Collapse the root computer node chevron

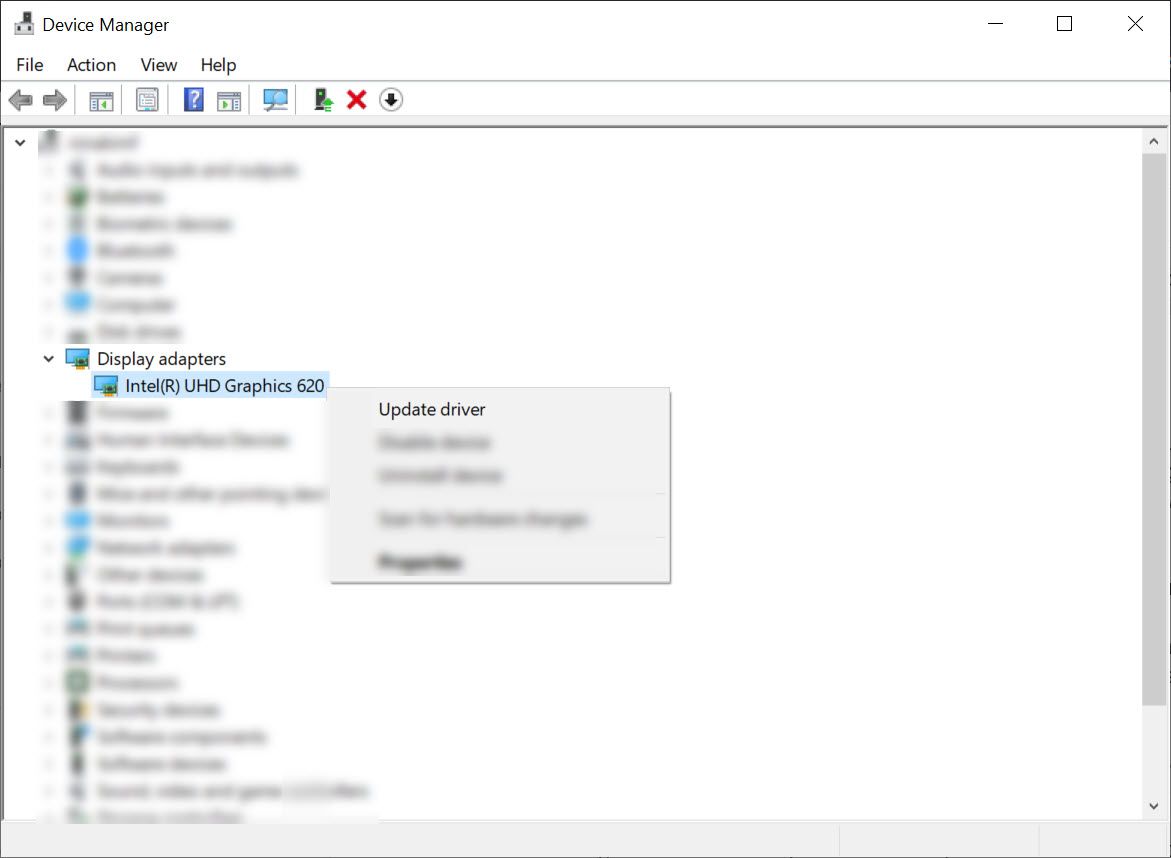pos(20,143)
